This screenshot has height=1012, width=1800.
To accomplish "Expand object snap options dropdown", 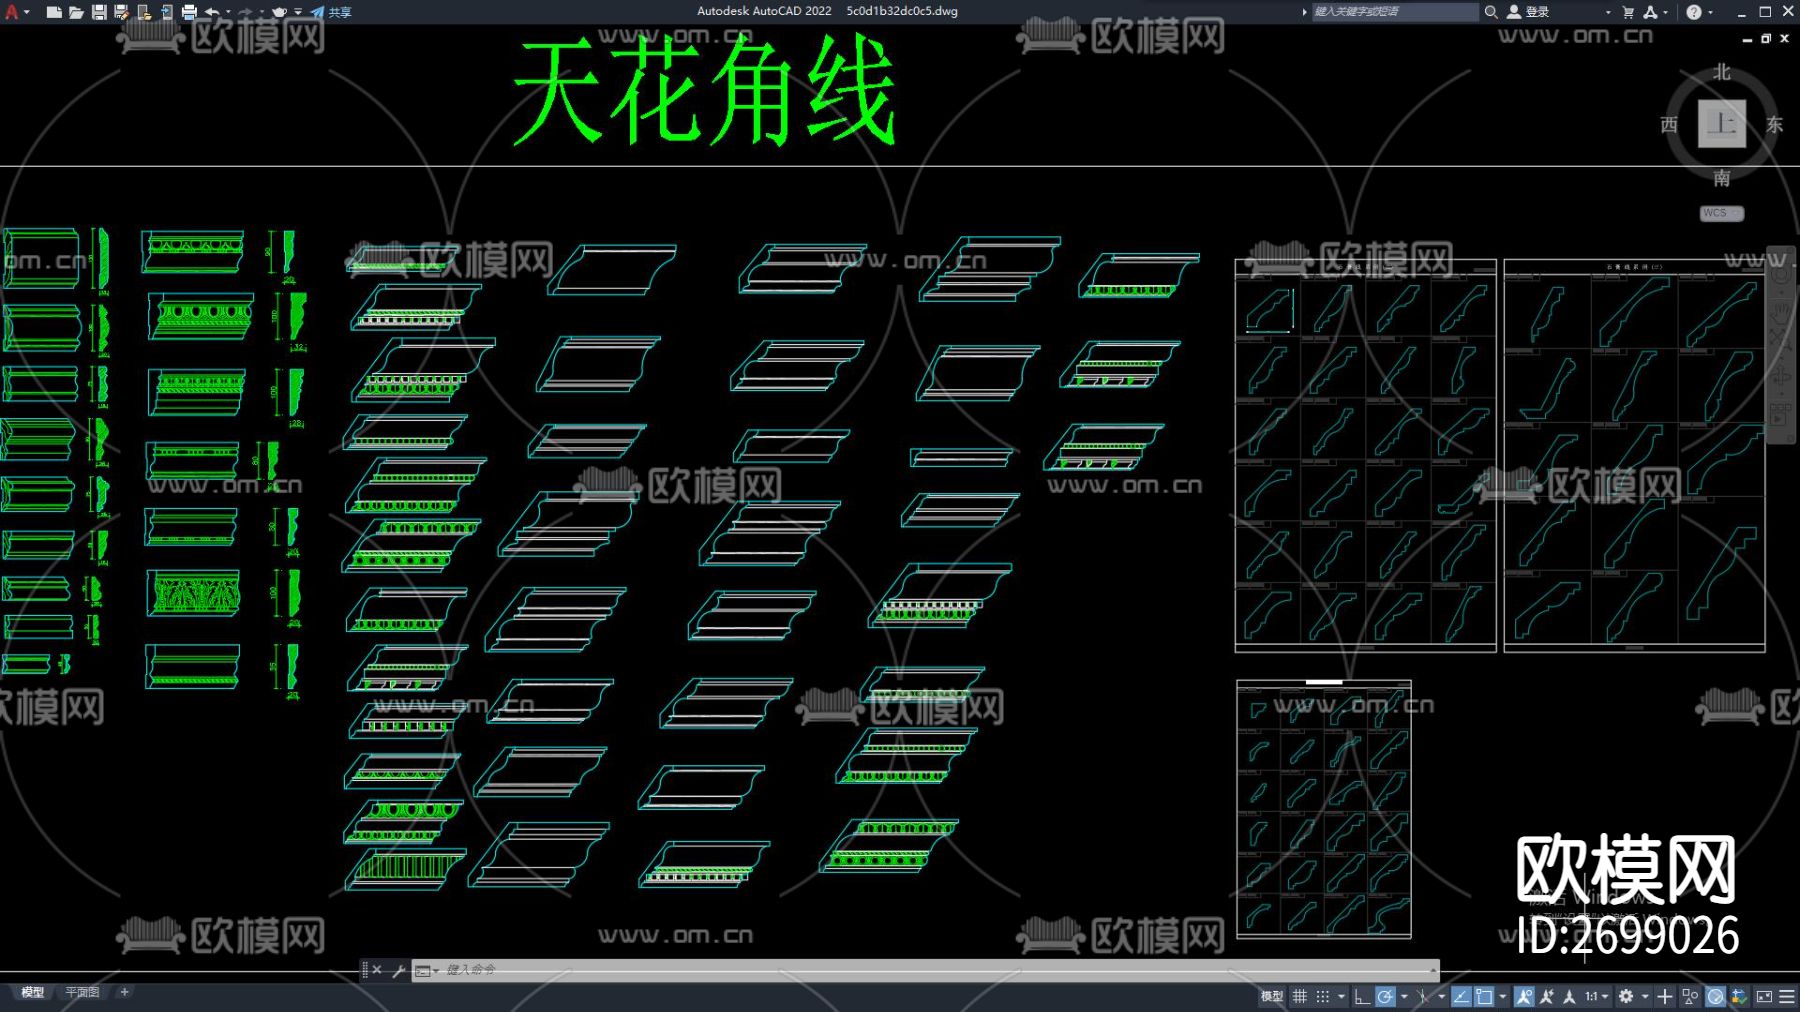I will (1503, 996).
